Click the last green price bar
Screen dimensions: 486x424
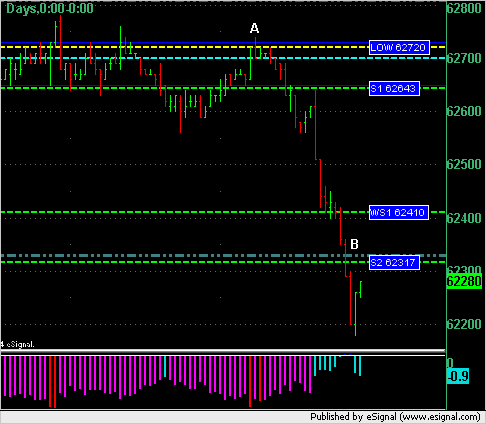click(x=360, y=289)
